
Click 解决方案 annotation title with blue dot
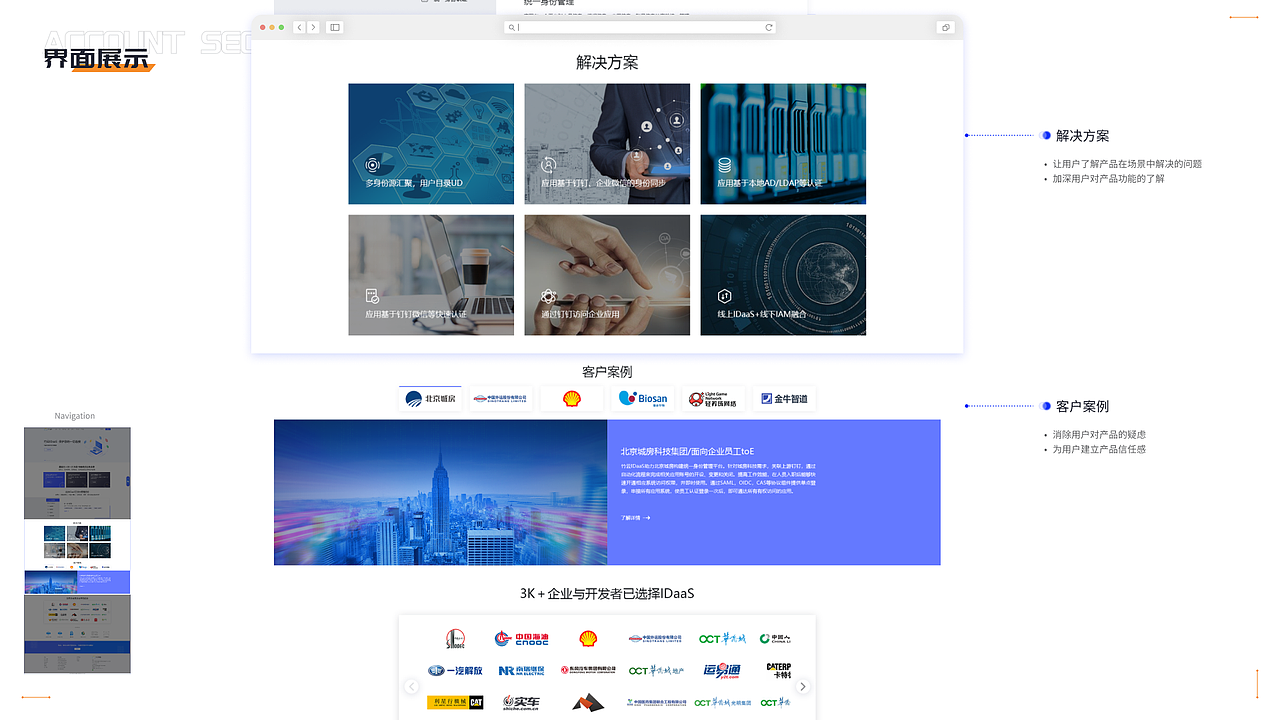click(1082, 135)
